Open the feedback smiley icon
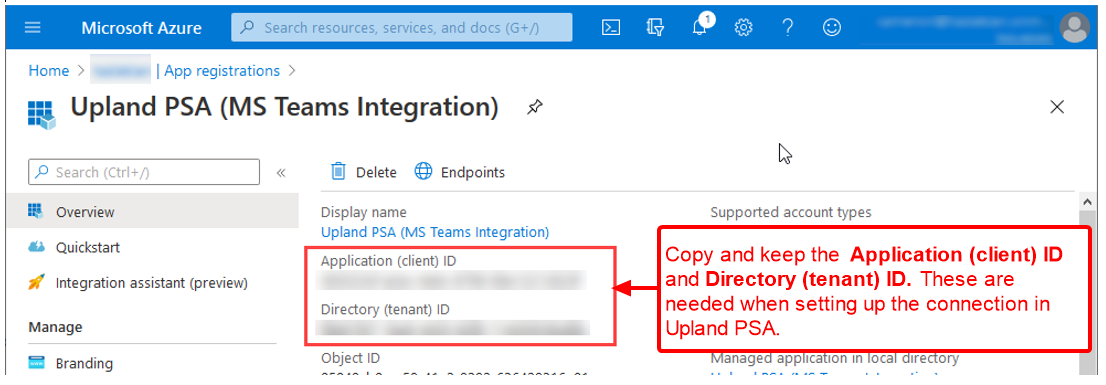The height and width of the screenshot is (385, 1106). (x=832, y=28)
